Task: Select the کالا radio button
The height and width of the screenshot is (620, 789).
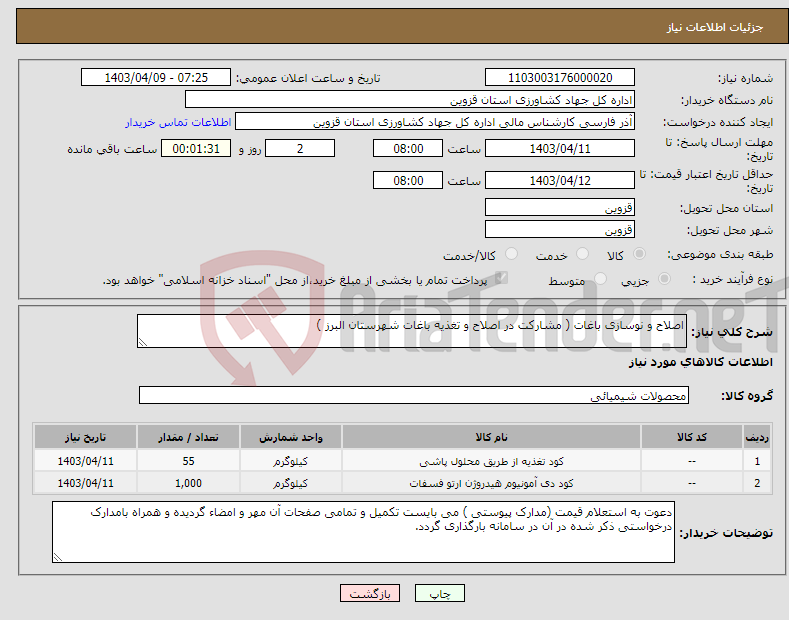Action: pos(639,254)
